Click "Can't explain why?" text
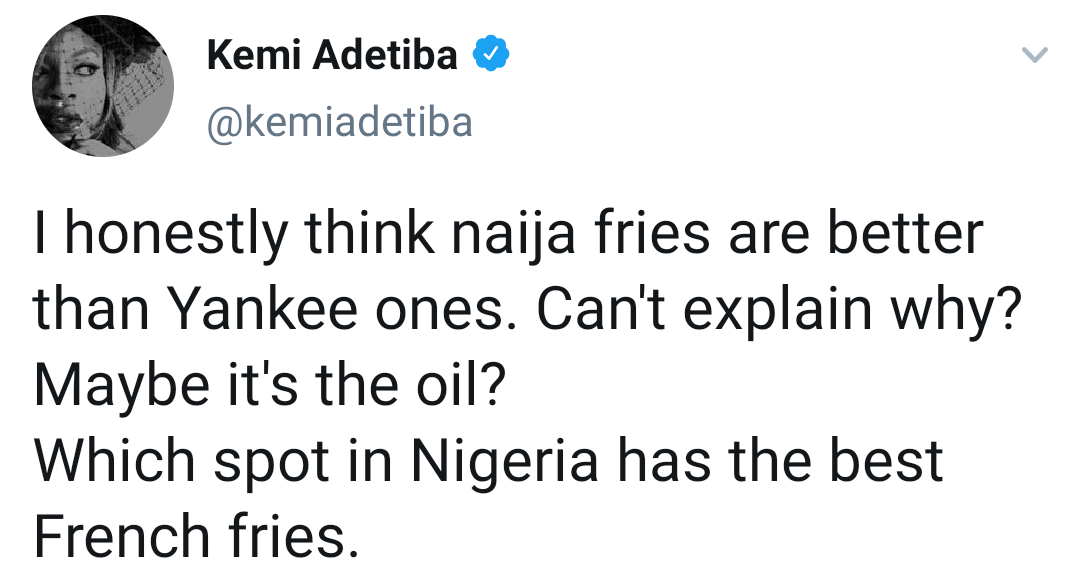 point(777,314)
